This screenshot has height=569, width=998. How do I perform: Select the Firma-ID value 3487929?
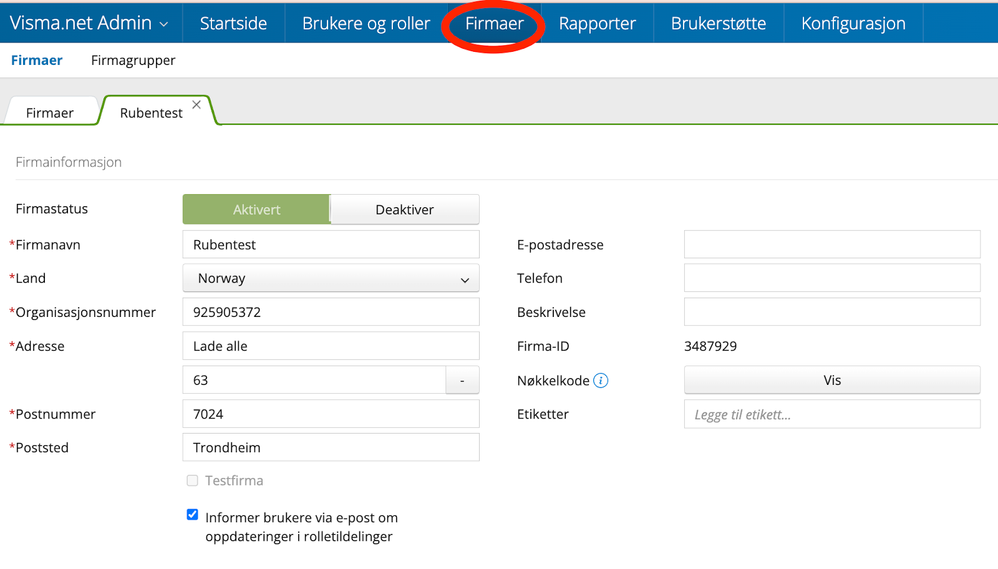click(710, 346)
